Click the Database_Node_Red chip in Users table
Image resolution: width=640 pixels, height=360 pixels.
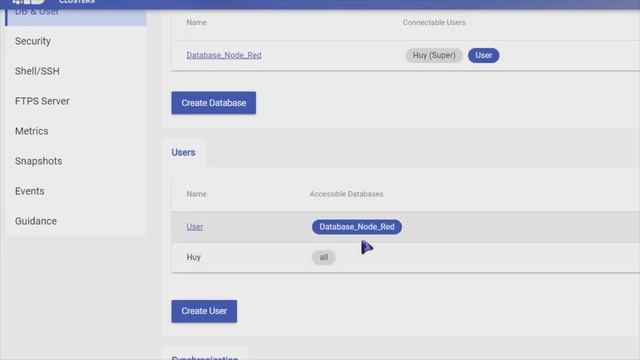coord(357,227)
